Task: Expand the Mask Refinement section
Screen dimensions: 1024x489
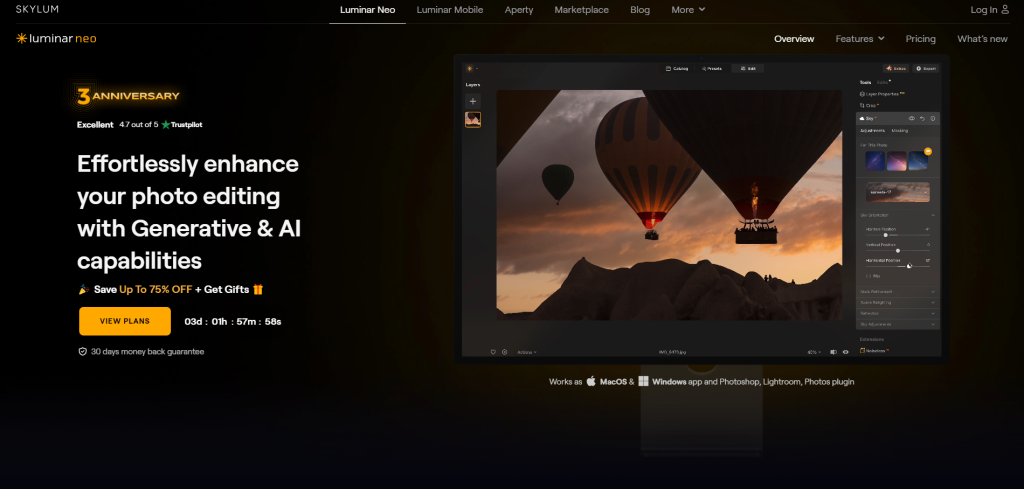Action: click(x=898, y=292)
